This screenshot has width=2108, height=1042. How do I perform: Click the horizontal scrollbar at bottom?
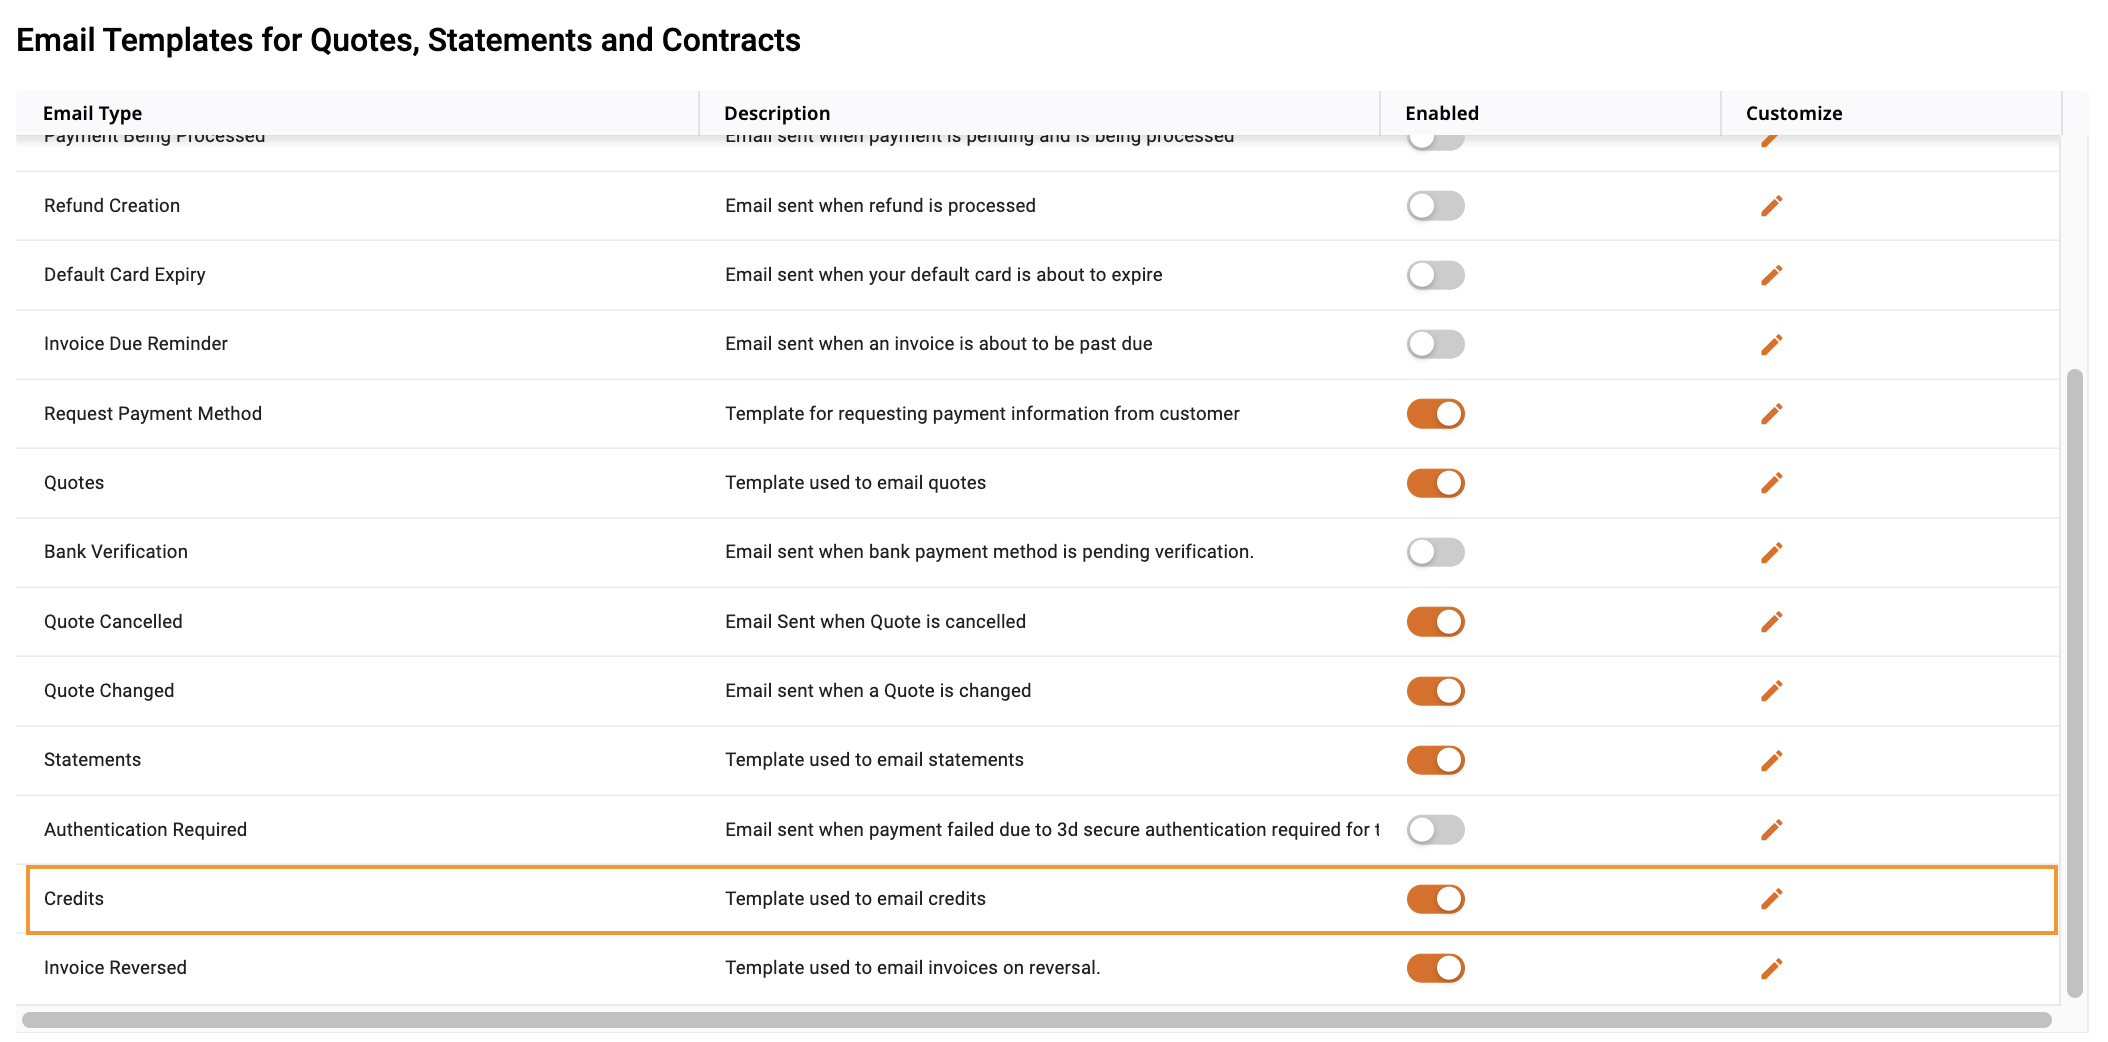[x=1036, y=1019]
